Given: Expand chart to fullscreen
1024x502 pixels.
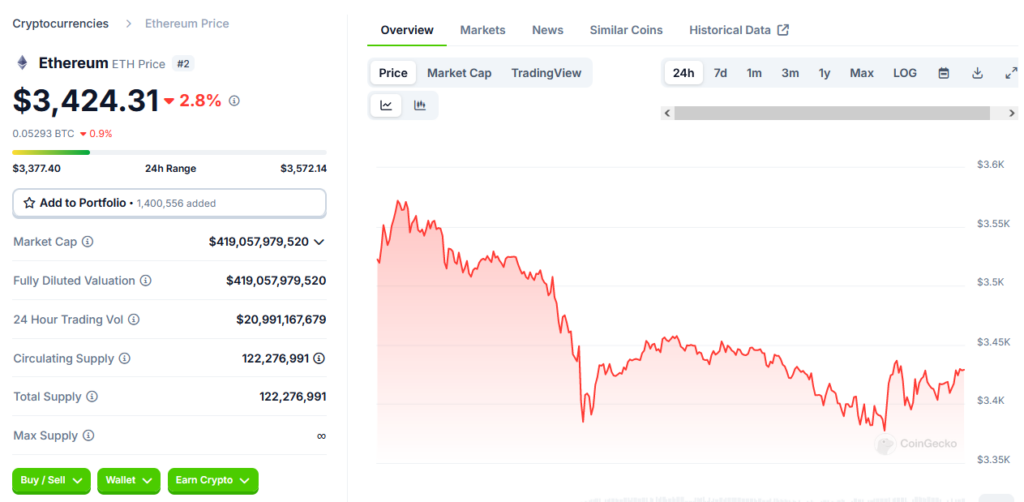Looking at the screenshot, I should (x=1010, y=73).
